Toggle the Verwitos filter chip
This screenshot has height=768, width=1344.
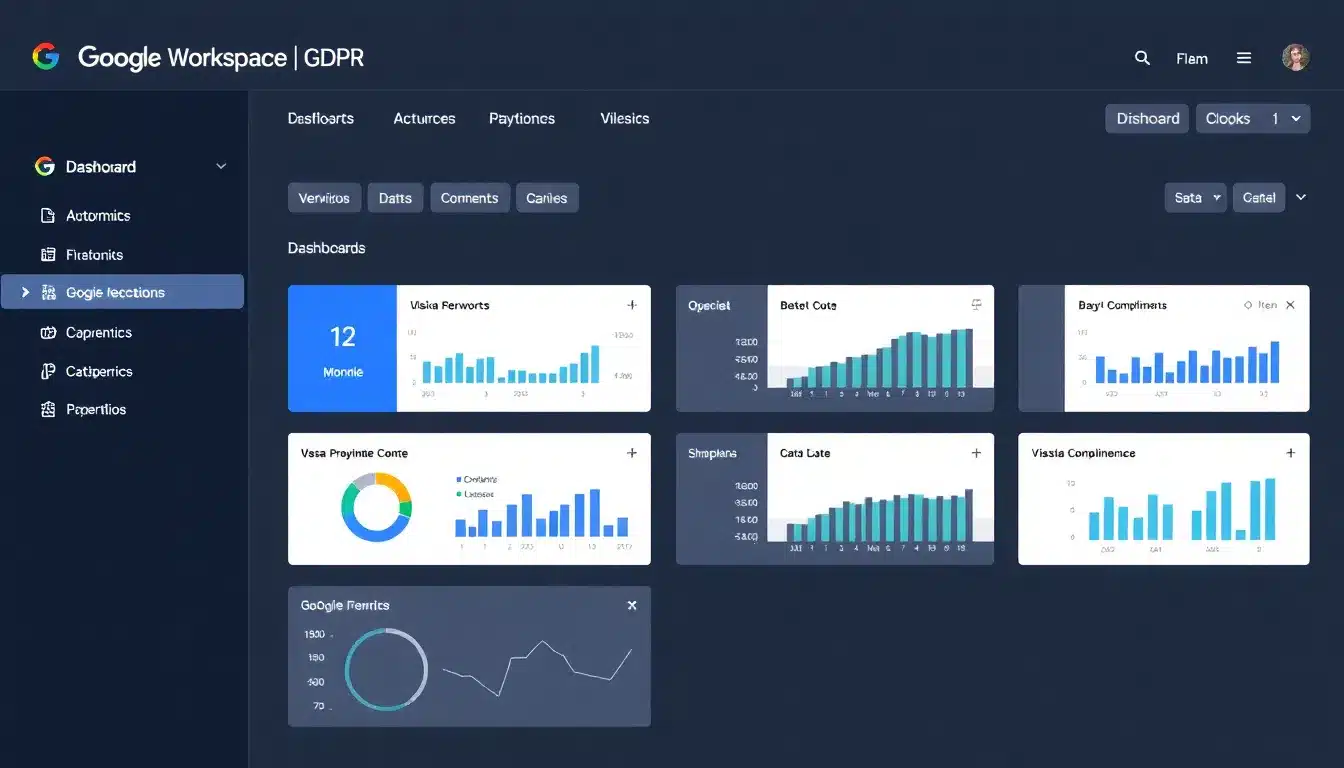point(324,197)
